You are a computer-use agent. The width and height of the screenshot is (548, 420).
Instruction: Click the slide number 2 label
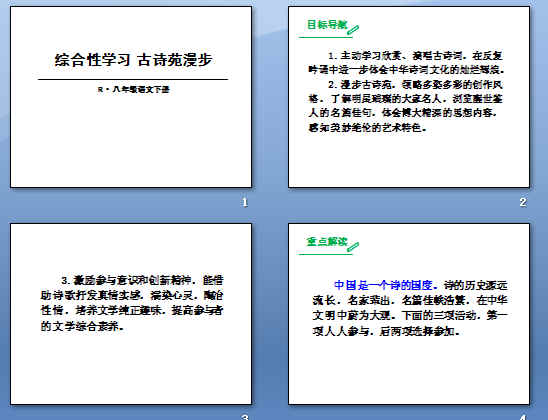pos(523,202)
